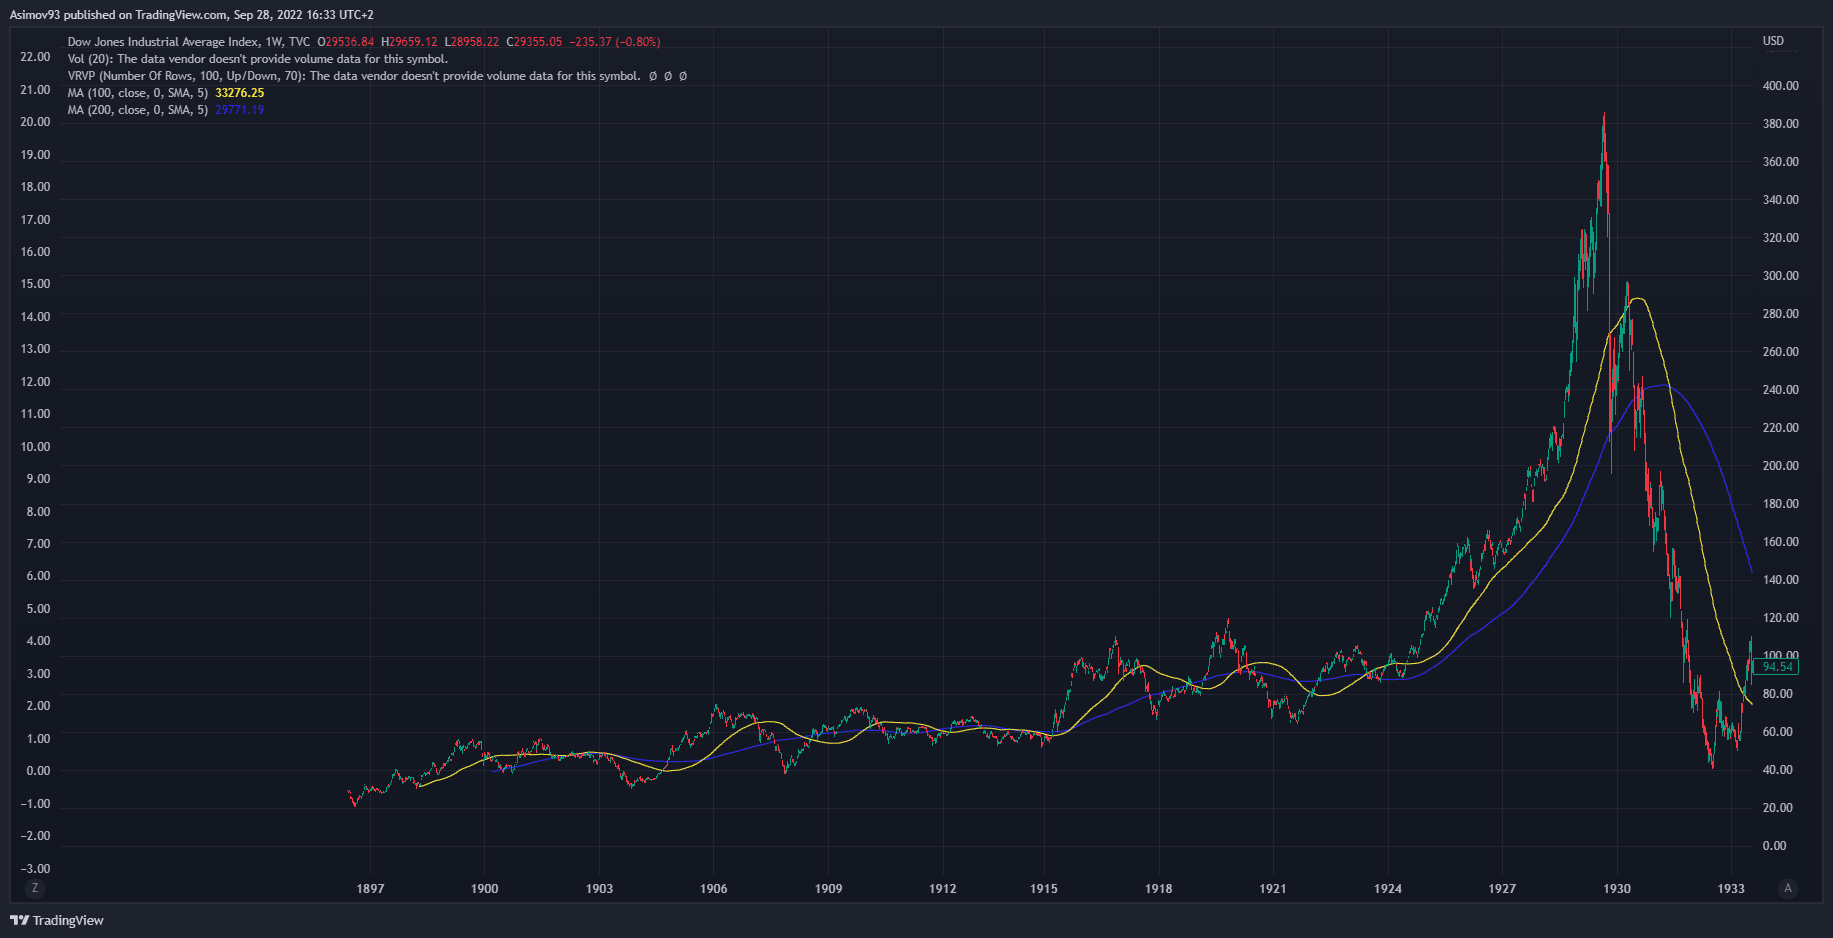Toggle the A auto-scale button
Image resolution: width=1833 pixels, height=938 pixels.
pos(1788,888)
